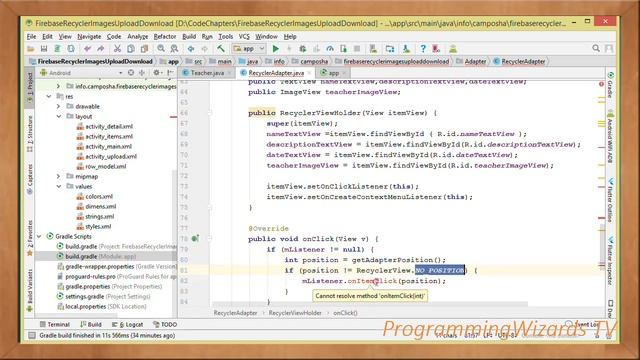Click the red error mark in editor stripe
640x360 pixels.
(x=602, y=218)
